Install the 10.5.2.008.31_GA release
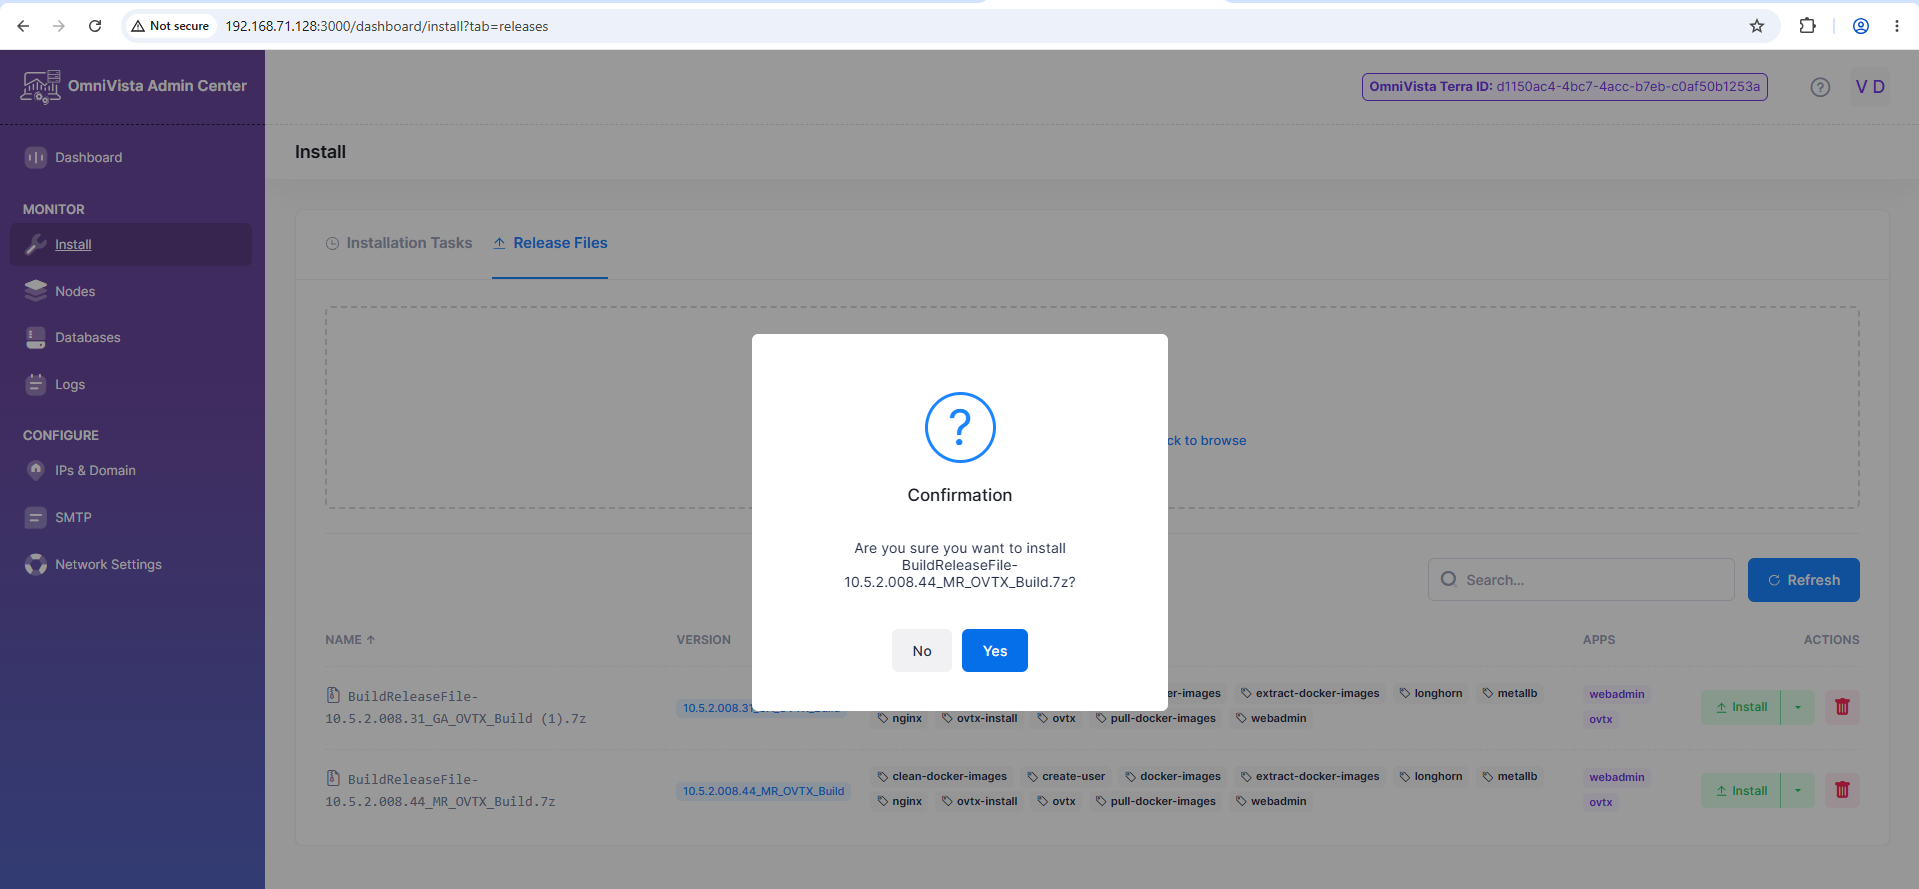Viewport: 1919px width, 889px height. click(1741, 707)
